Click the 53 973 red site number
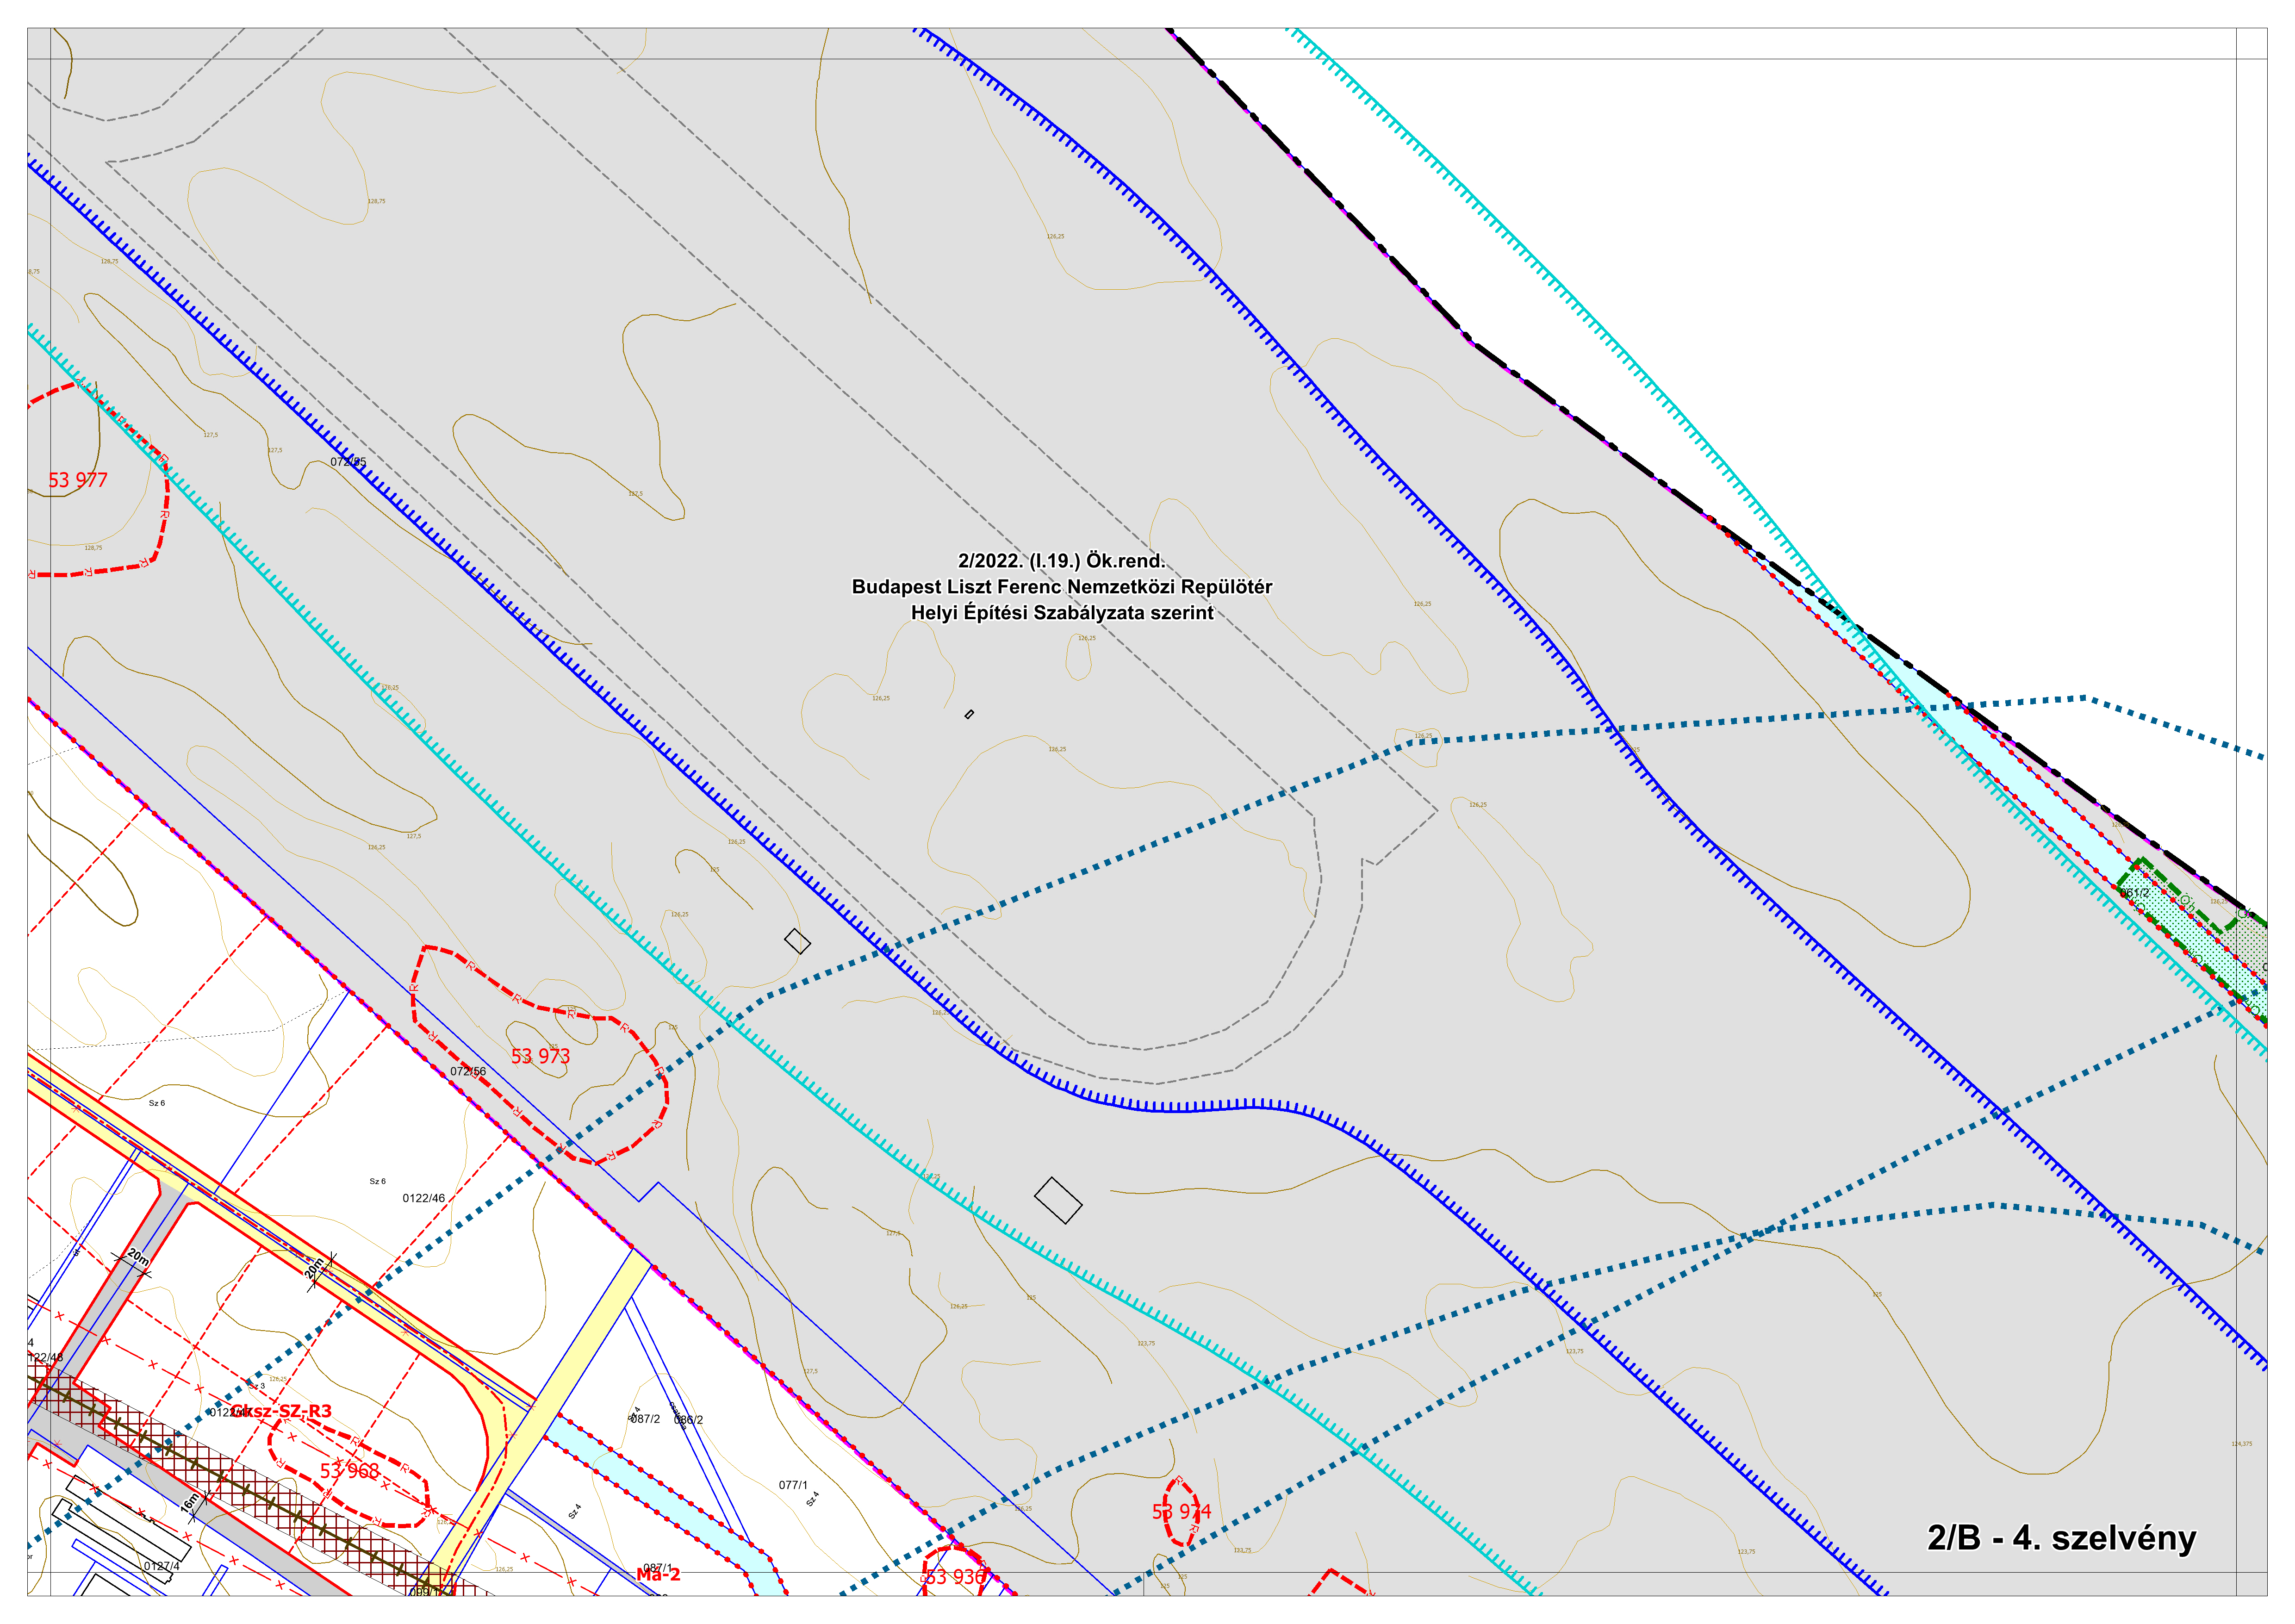The width and height of the screenshot is (2295, 1624). point(540,1057)
